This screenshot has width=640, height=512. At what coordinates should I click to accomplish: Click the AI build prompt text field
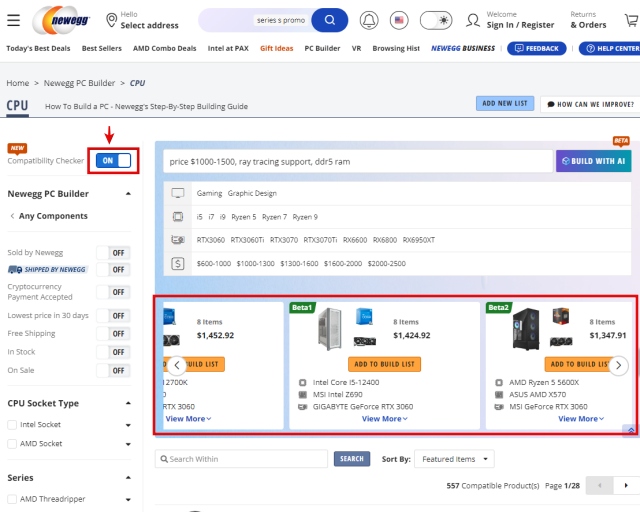pos(358,162)
